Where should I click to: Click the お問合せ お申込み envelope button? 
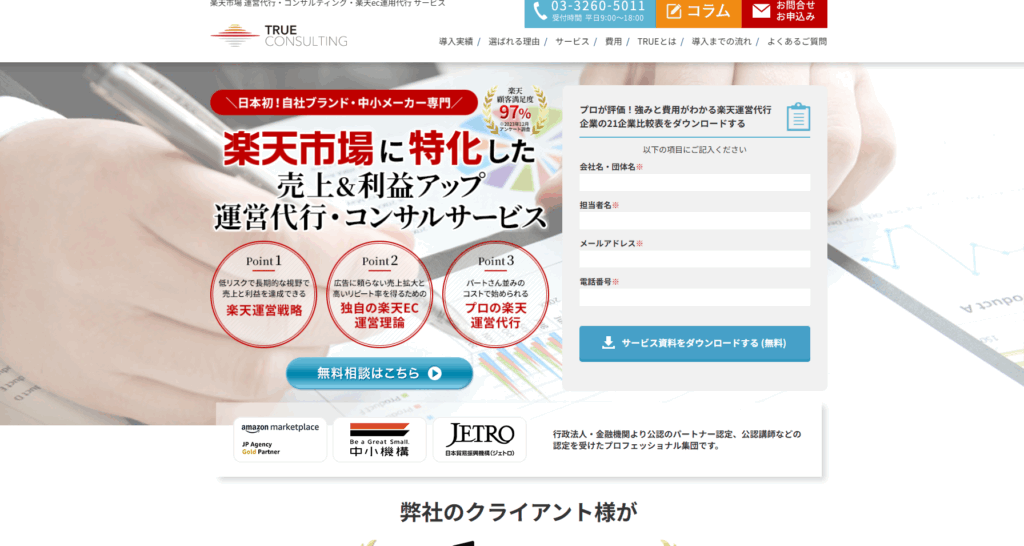(784, 12)
